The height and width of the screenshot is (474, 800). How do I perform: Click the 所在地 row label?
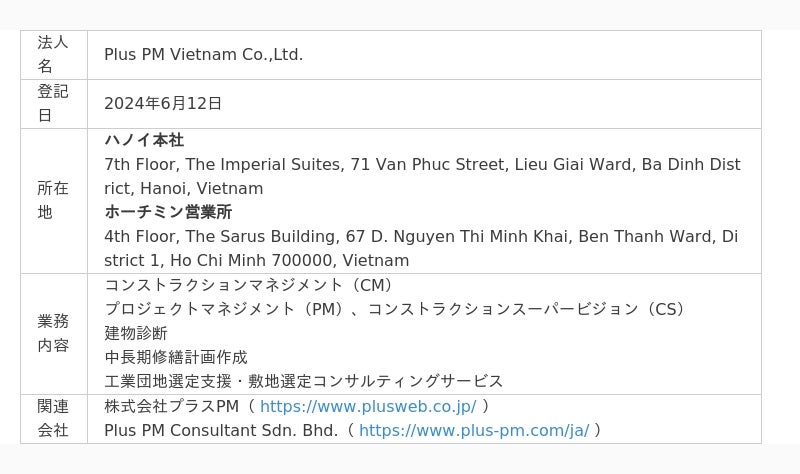53,200
